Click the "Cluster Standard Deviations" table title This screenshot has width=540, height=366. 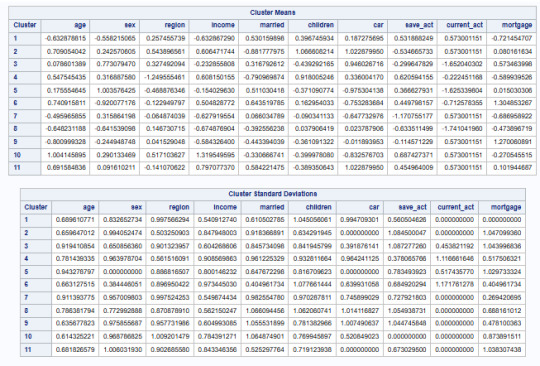pos(272,194)
